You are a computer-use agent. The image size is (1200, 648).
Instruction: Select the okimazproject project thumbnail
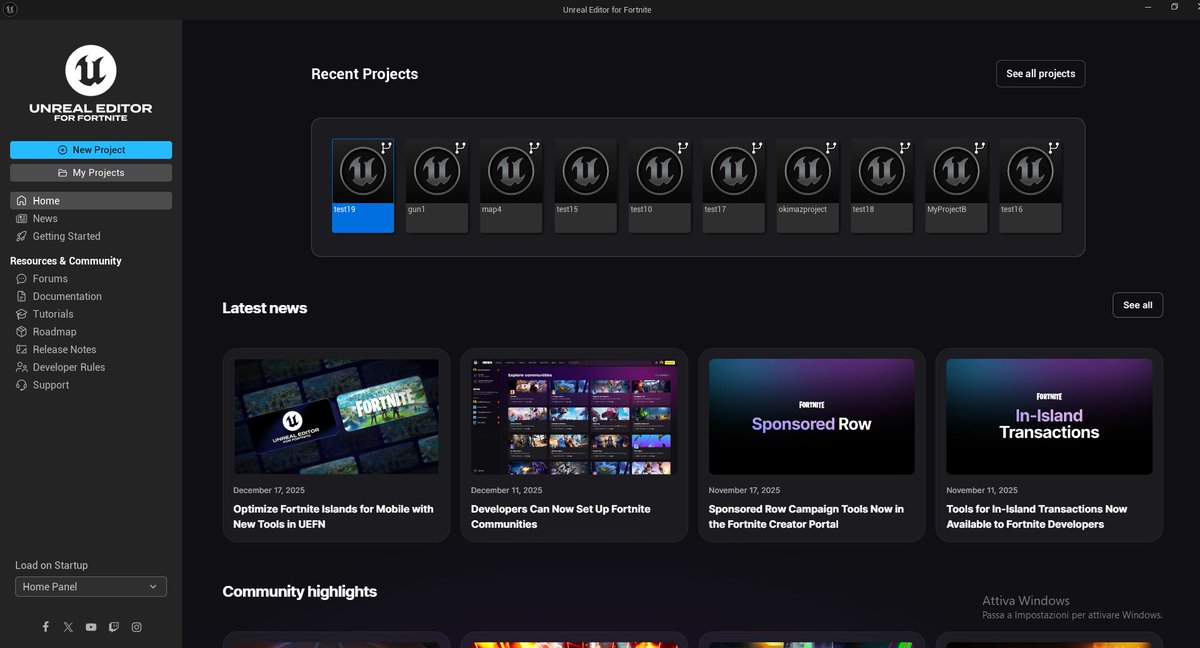(x=807, y=186)
